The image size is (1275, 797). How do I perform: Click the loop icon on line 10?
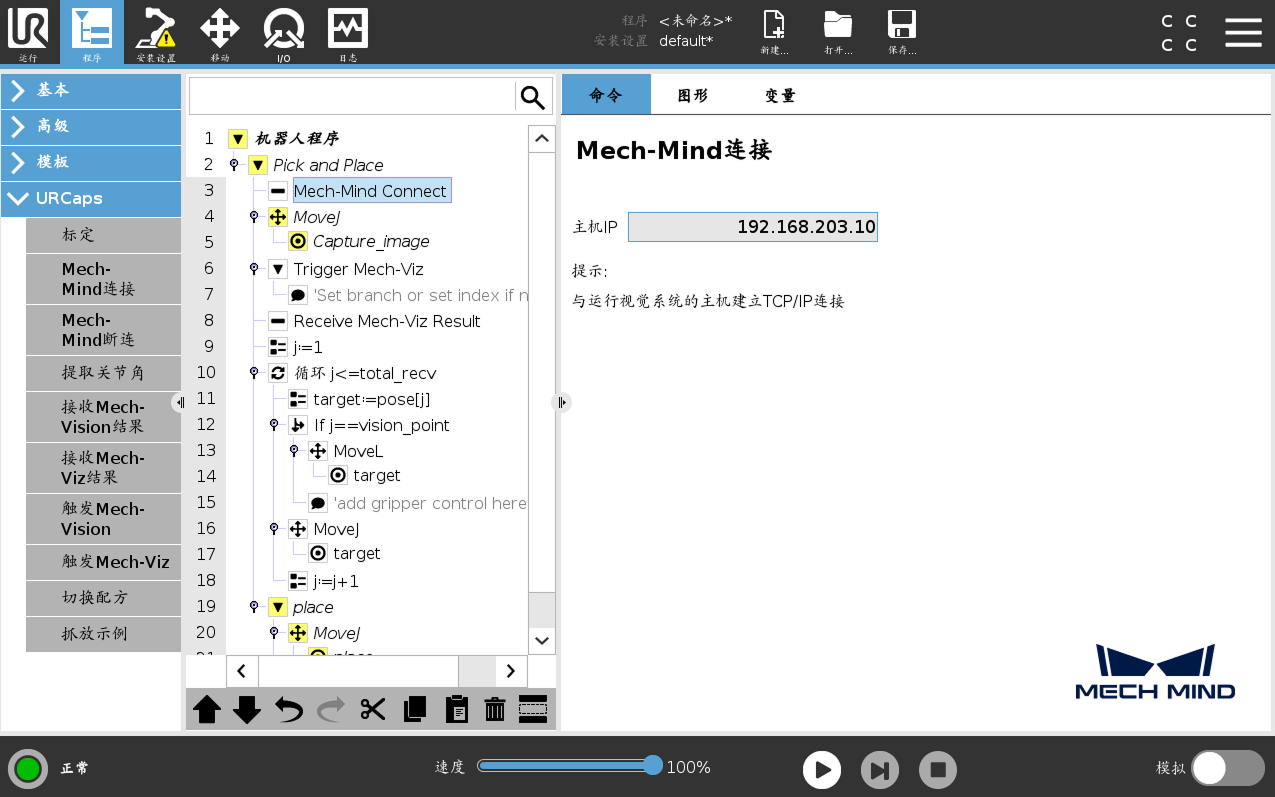click(x=278, y=373)
